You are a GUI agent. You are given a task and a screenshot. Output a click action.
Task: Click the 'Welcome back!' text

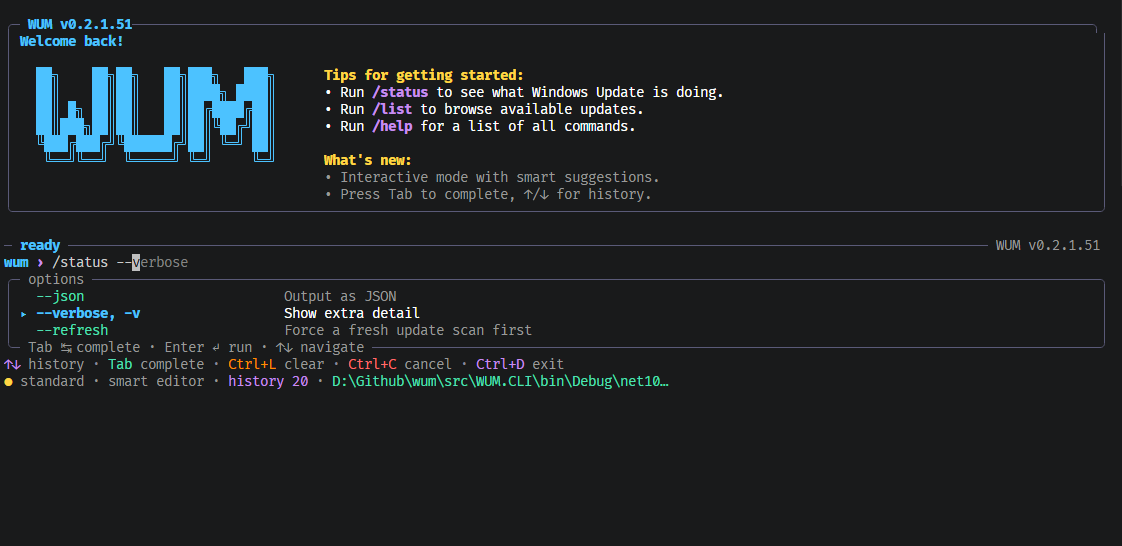coord(72,42)
